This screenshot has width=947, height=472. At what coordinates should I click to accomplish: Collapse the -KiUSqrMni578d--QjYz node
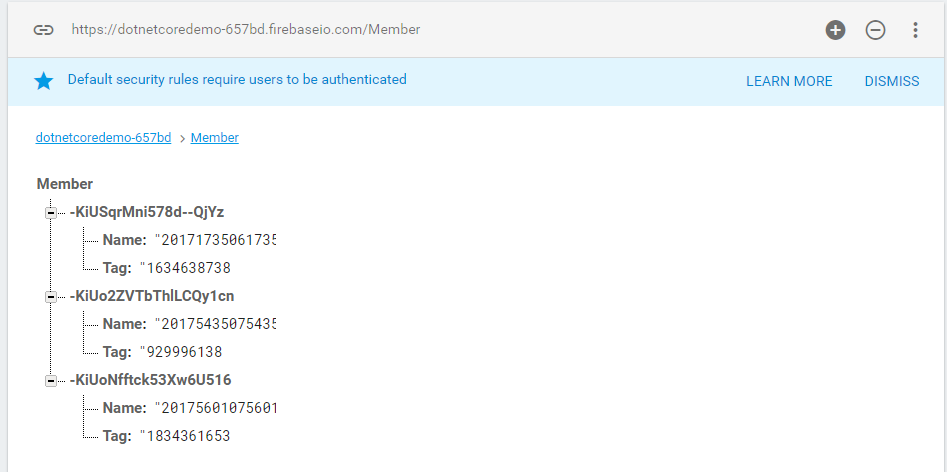(x=50, y=212)
